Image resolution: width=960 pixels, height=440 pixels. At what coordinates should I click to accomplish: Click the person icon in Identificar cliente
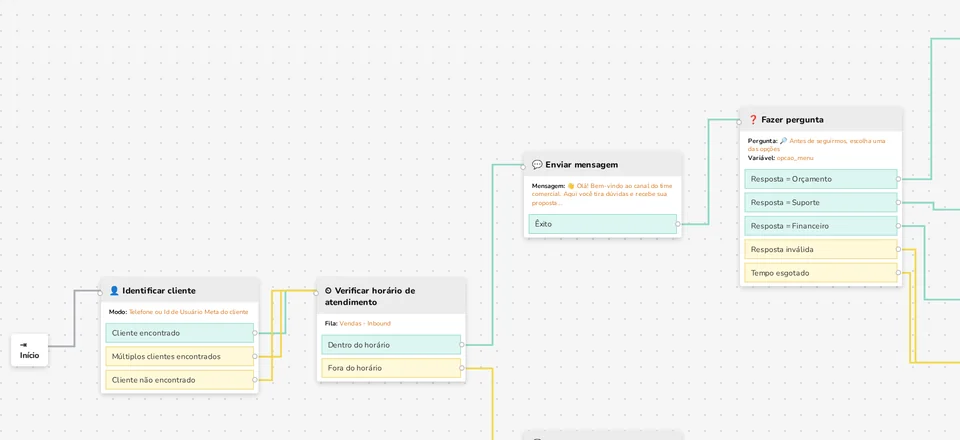(114, 291)
